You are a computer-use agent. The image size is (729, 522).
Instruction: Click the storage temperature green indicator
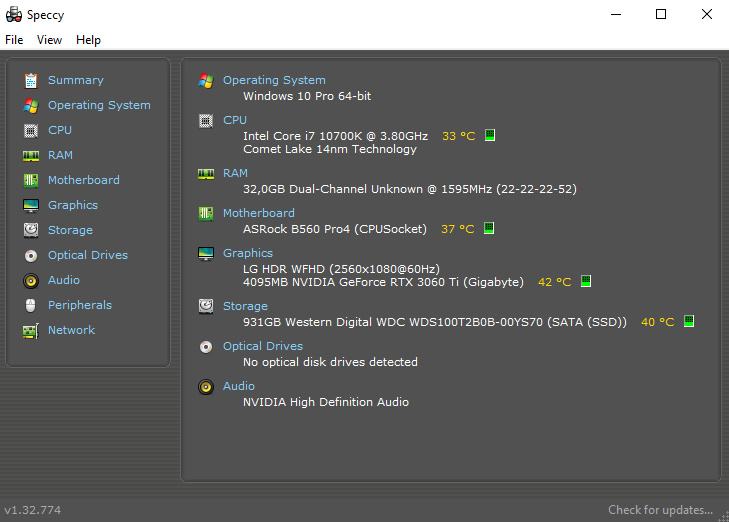pyautogui.click(x=688, y=322)
